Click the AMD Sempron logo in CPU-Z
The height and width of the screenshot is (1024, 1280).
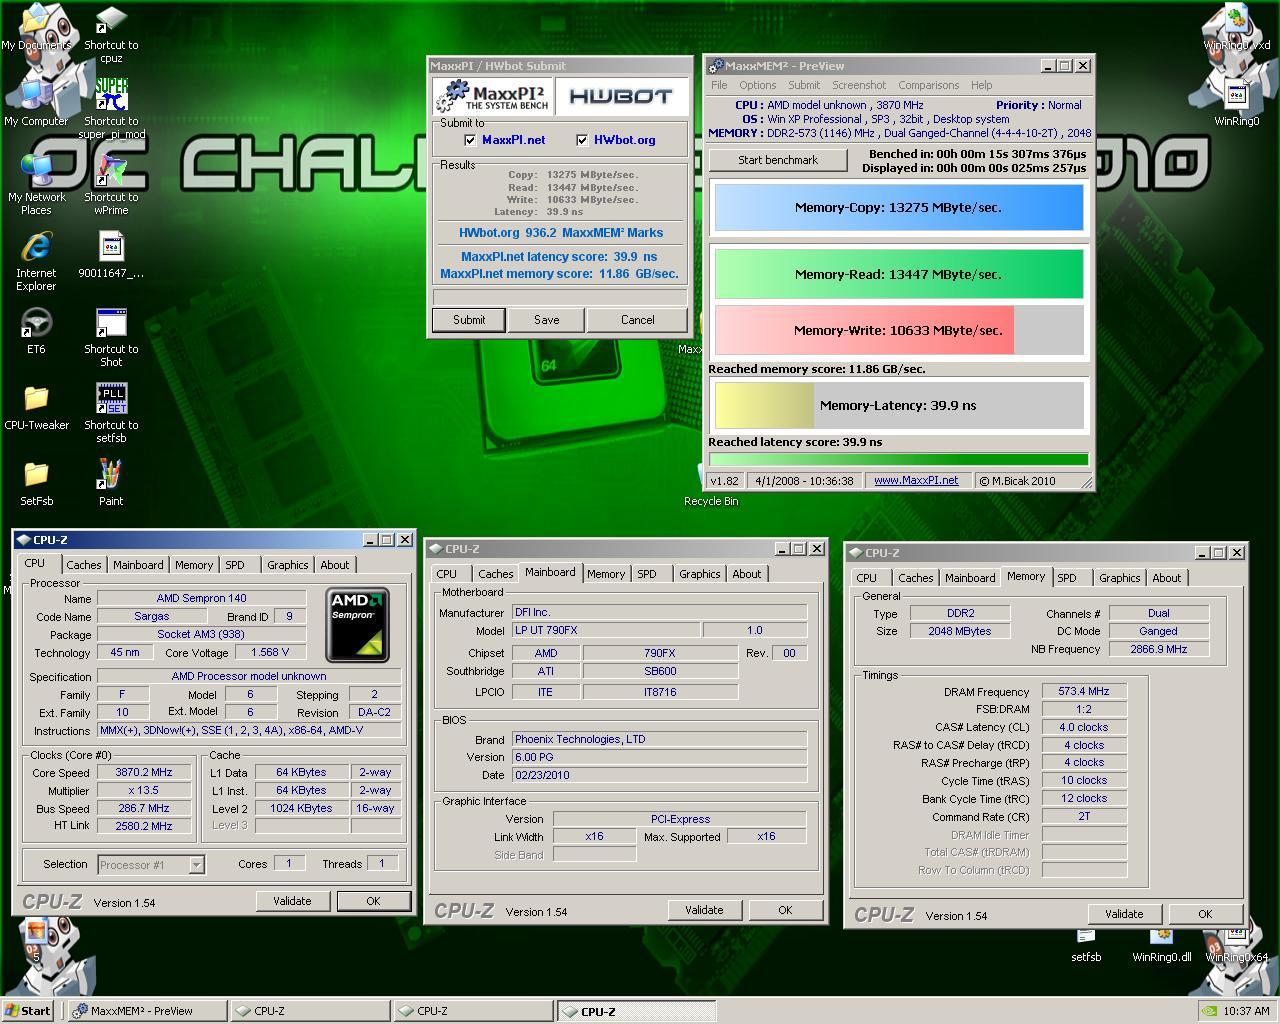pyautogui.click(x=357, y=625)
